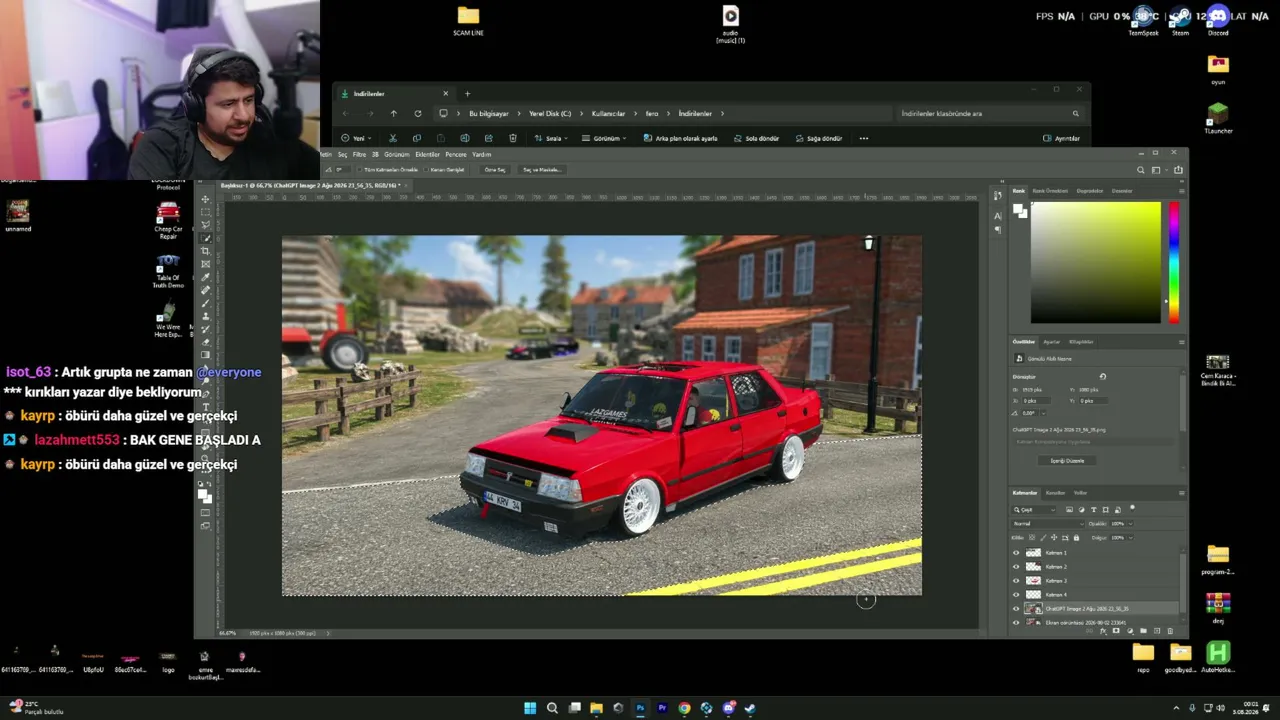Open the Yardım menu in Photoshop
The image size is (1280, 720).
point(482,155)
